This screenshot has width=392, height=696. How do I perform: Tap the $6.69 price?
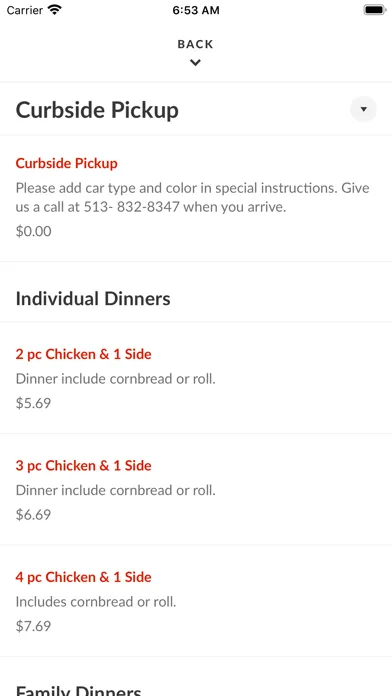click(x=33, y=514)
